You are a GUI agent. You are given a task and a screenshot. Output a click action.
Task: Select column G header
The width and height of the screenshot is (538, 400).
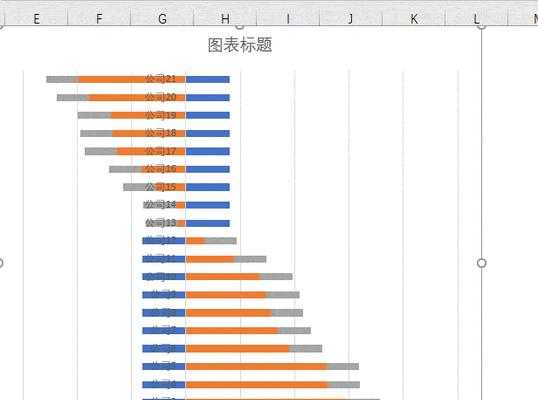(x=162, y=19)
